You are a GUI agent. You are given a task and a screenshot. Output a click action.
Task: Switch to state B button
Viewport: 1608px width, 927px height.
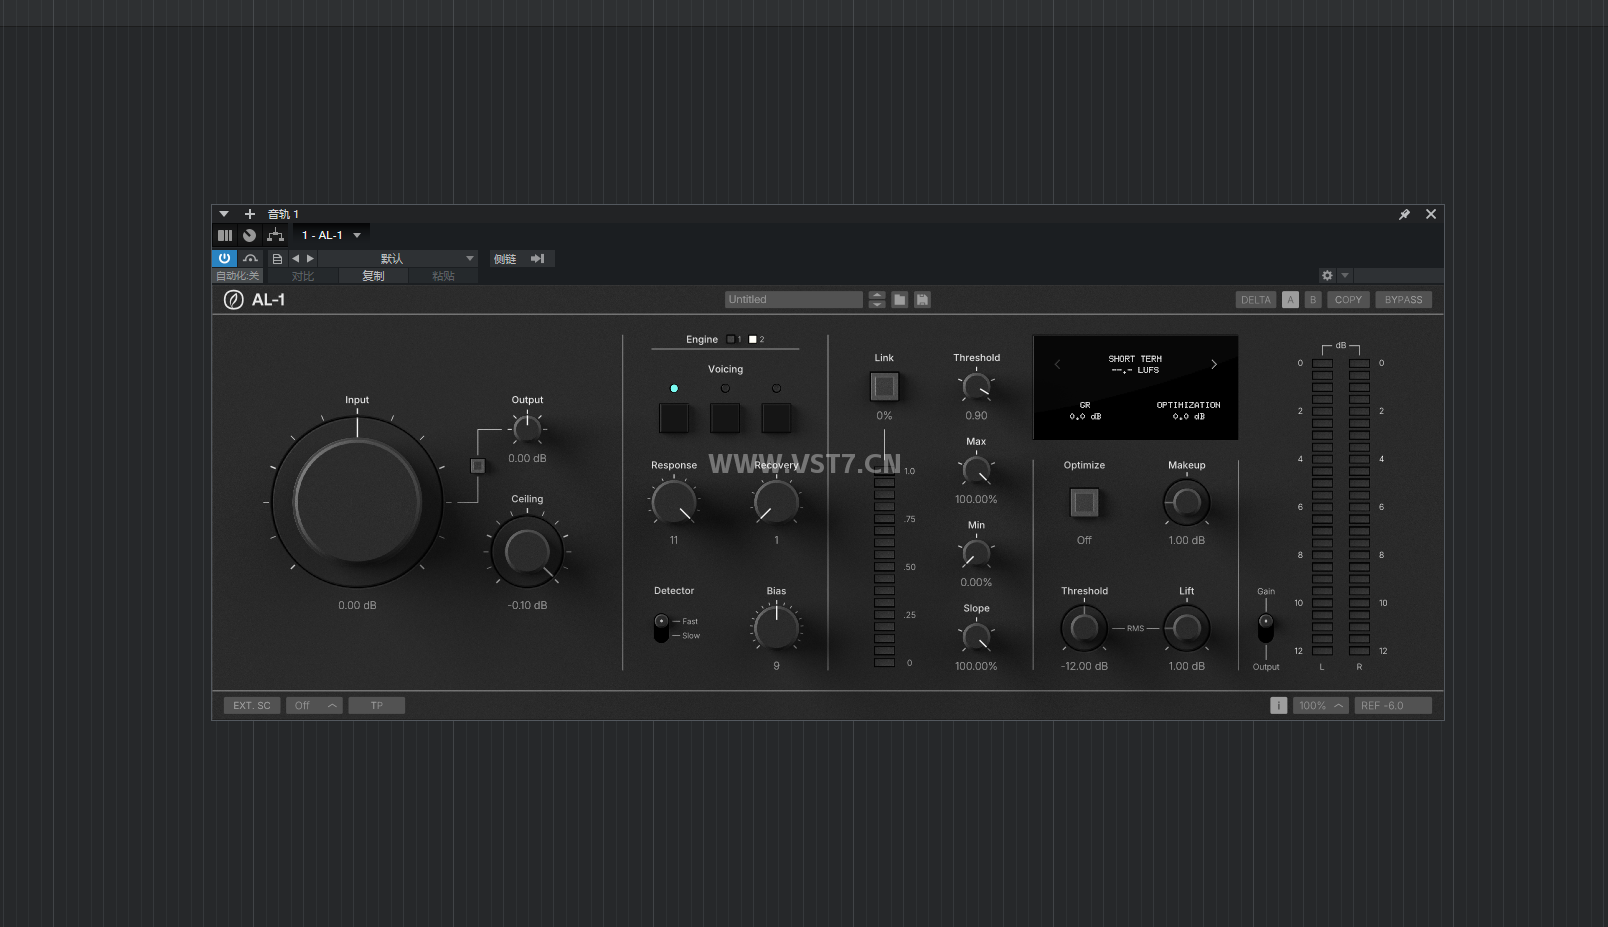(x=1313, y=299)
